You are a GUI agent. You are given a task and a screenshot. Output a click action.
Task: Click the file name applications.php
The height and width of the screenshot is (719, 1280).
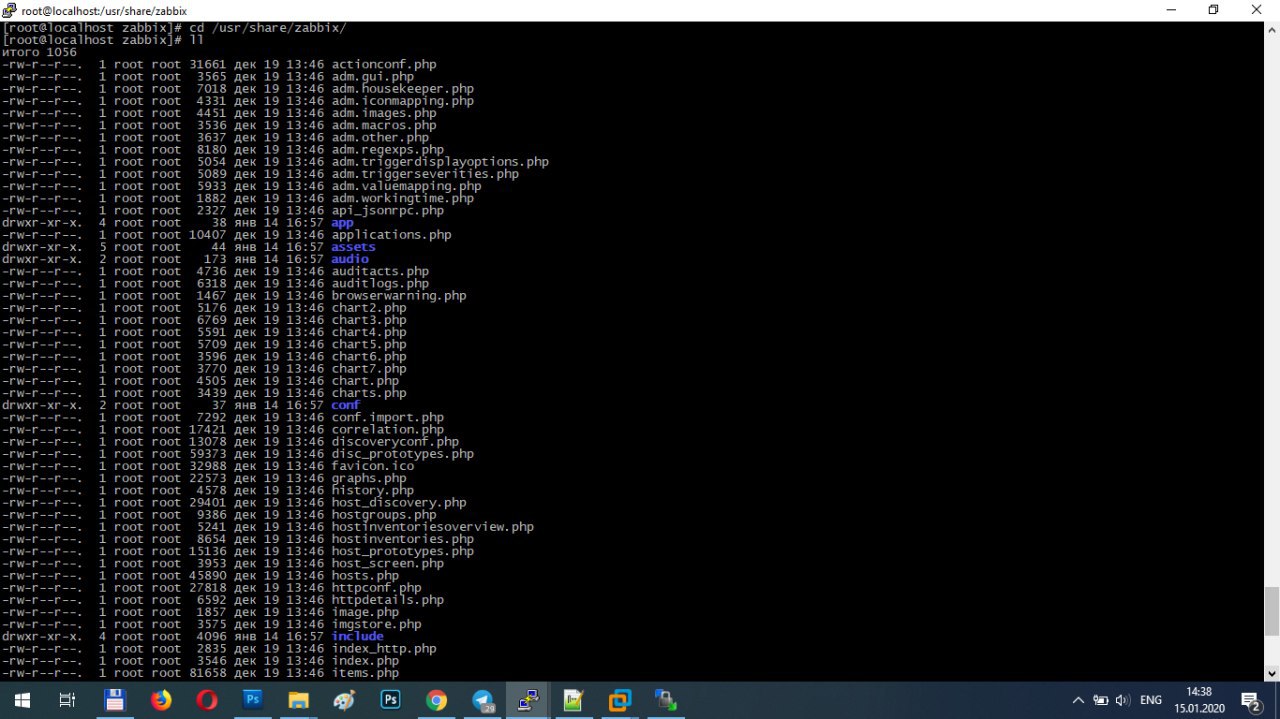click(x=391, y=234)
